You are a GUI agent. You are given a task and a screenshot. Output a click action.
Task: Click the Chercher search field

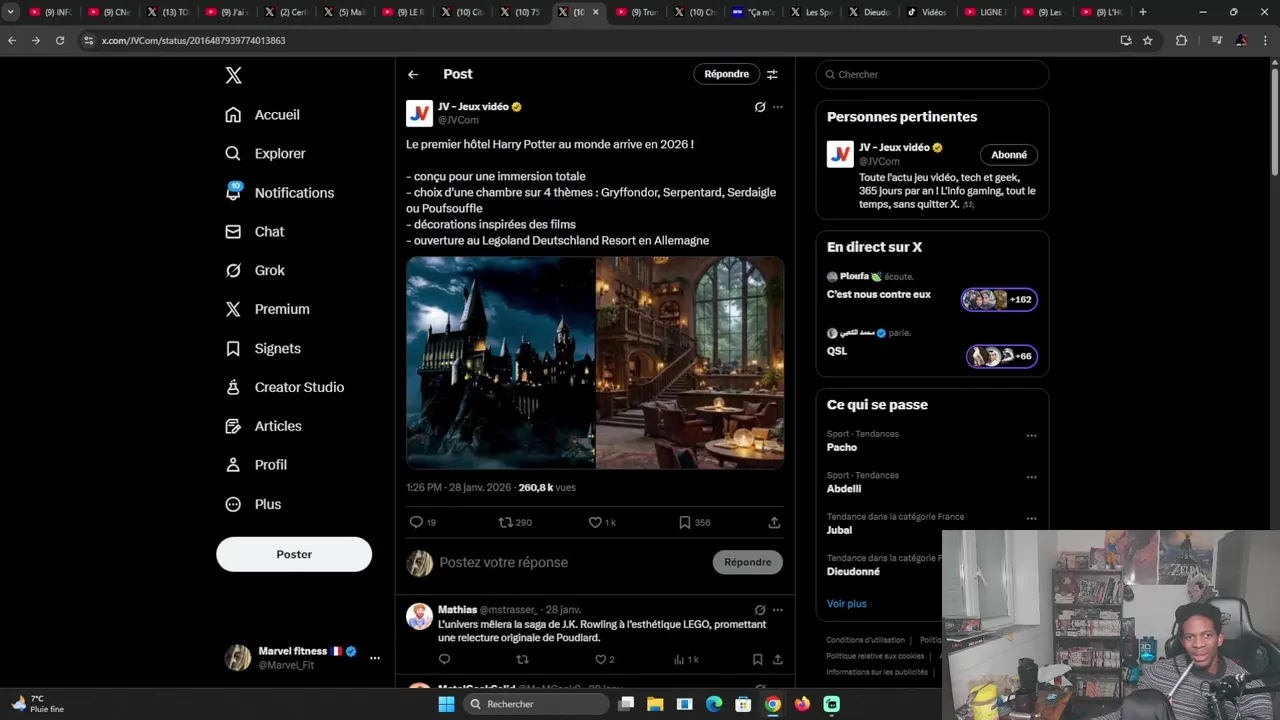(x=932, y=75)
